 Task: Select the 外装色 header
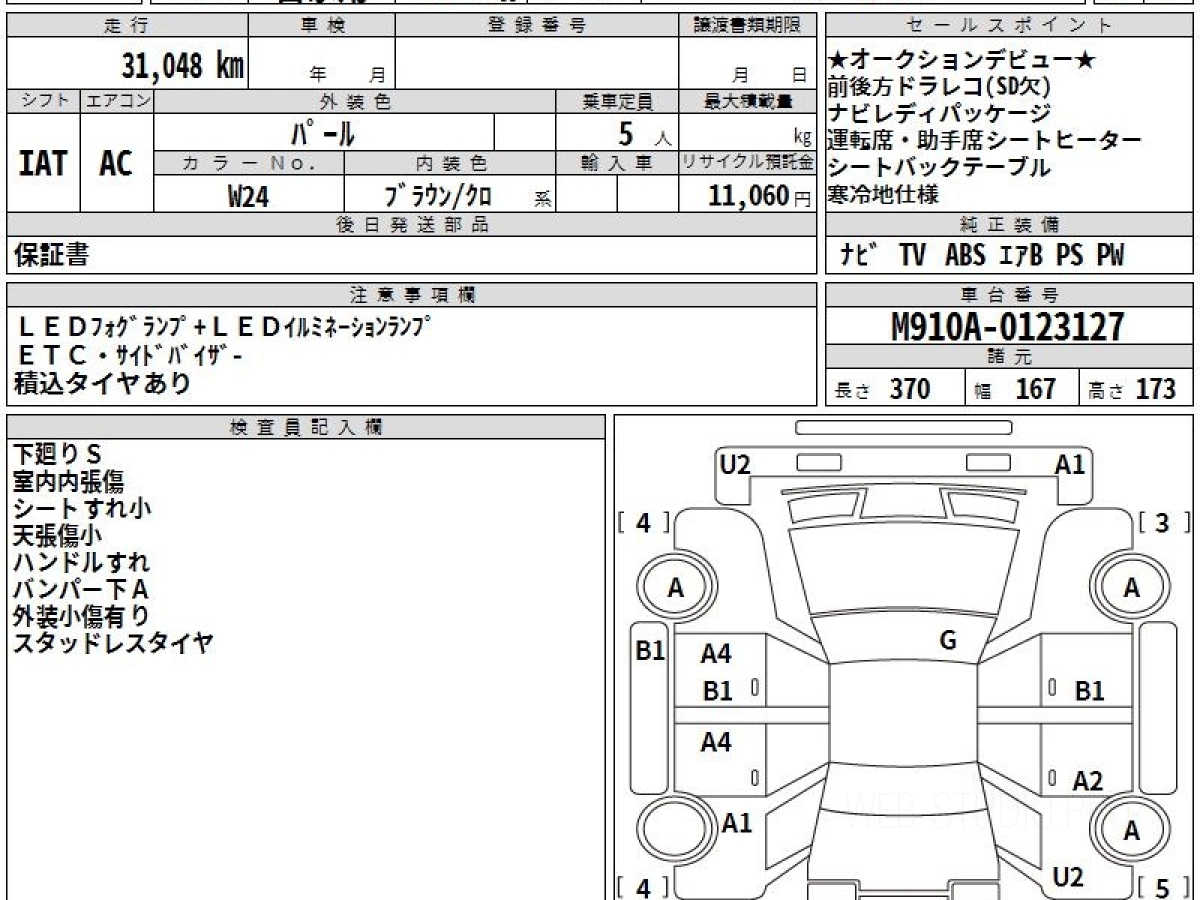[x=355, y=101]
